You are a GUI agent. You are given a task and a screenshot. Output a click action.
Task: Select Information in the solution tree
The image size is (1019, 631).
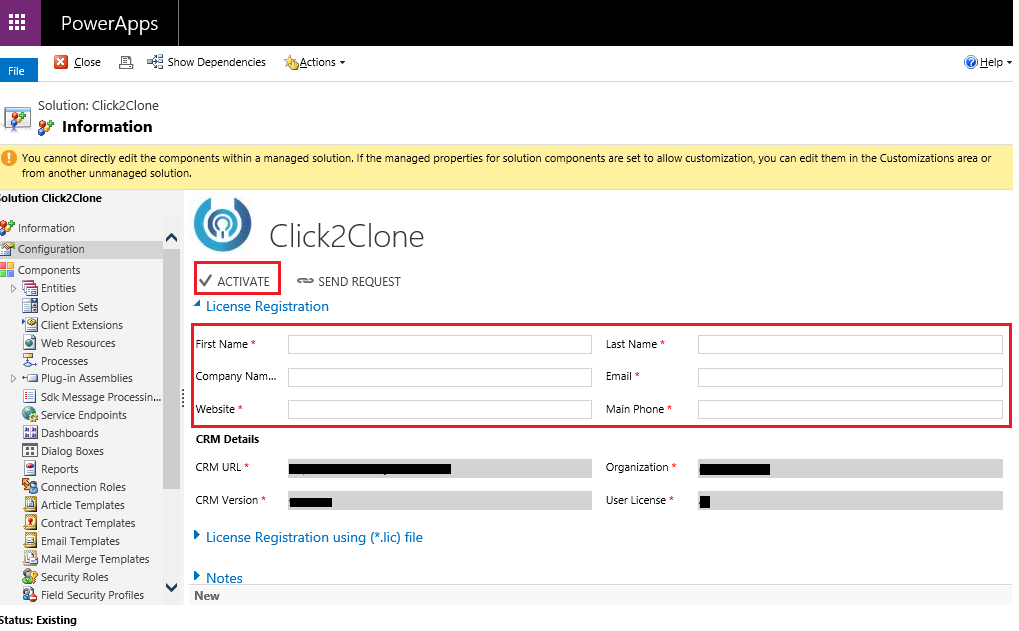click(x=46, y=228)
